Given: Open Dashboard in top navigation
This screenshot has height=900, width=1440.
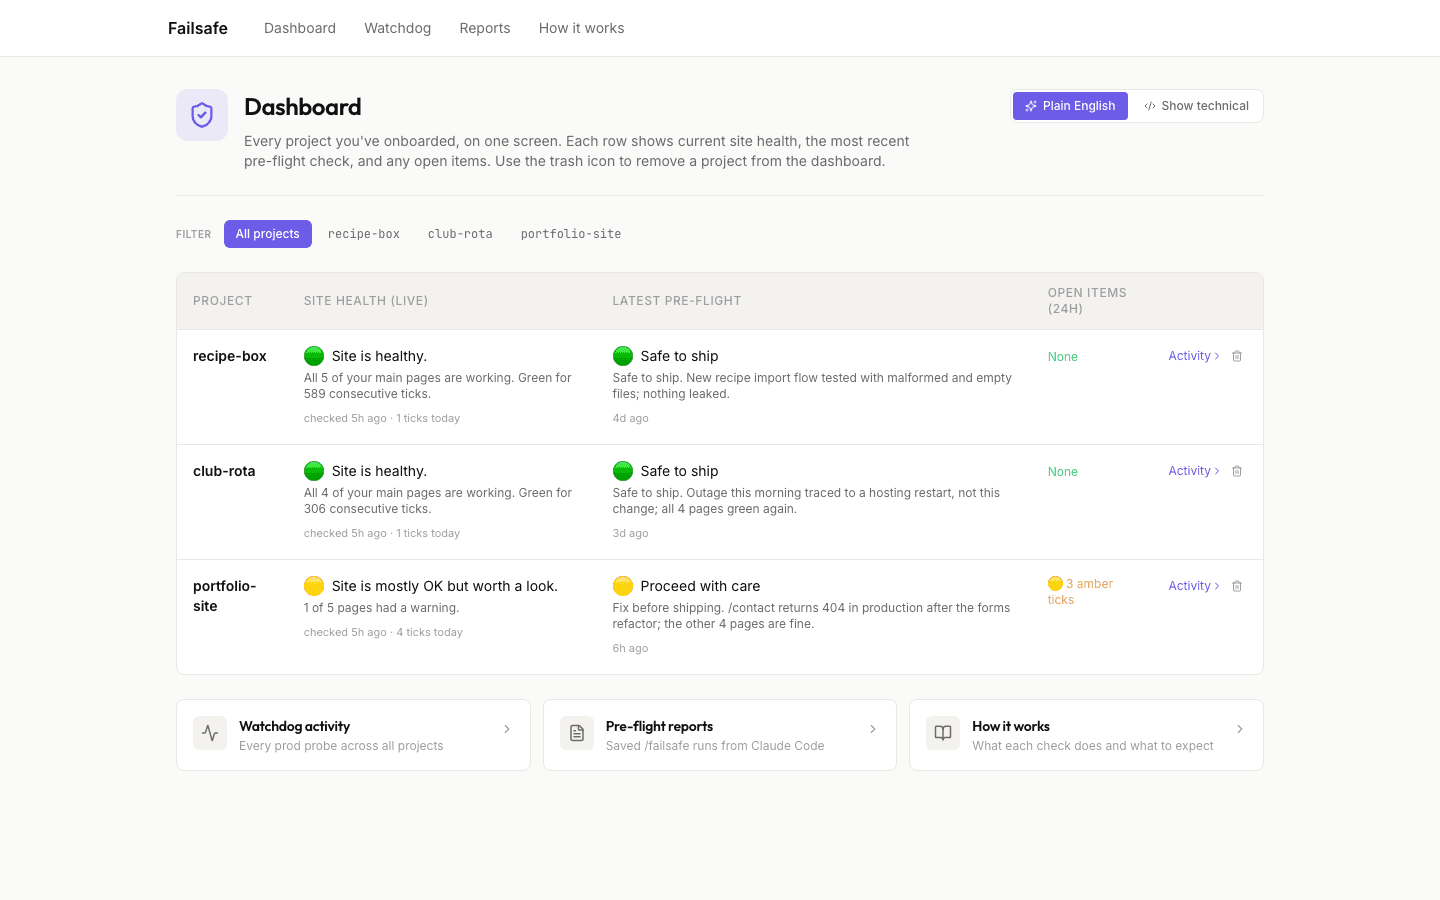Looking at the screenshot, I should pos(300,28).
